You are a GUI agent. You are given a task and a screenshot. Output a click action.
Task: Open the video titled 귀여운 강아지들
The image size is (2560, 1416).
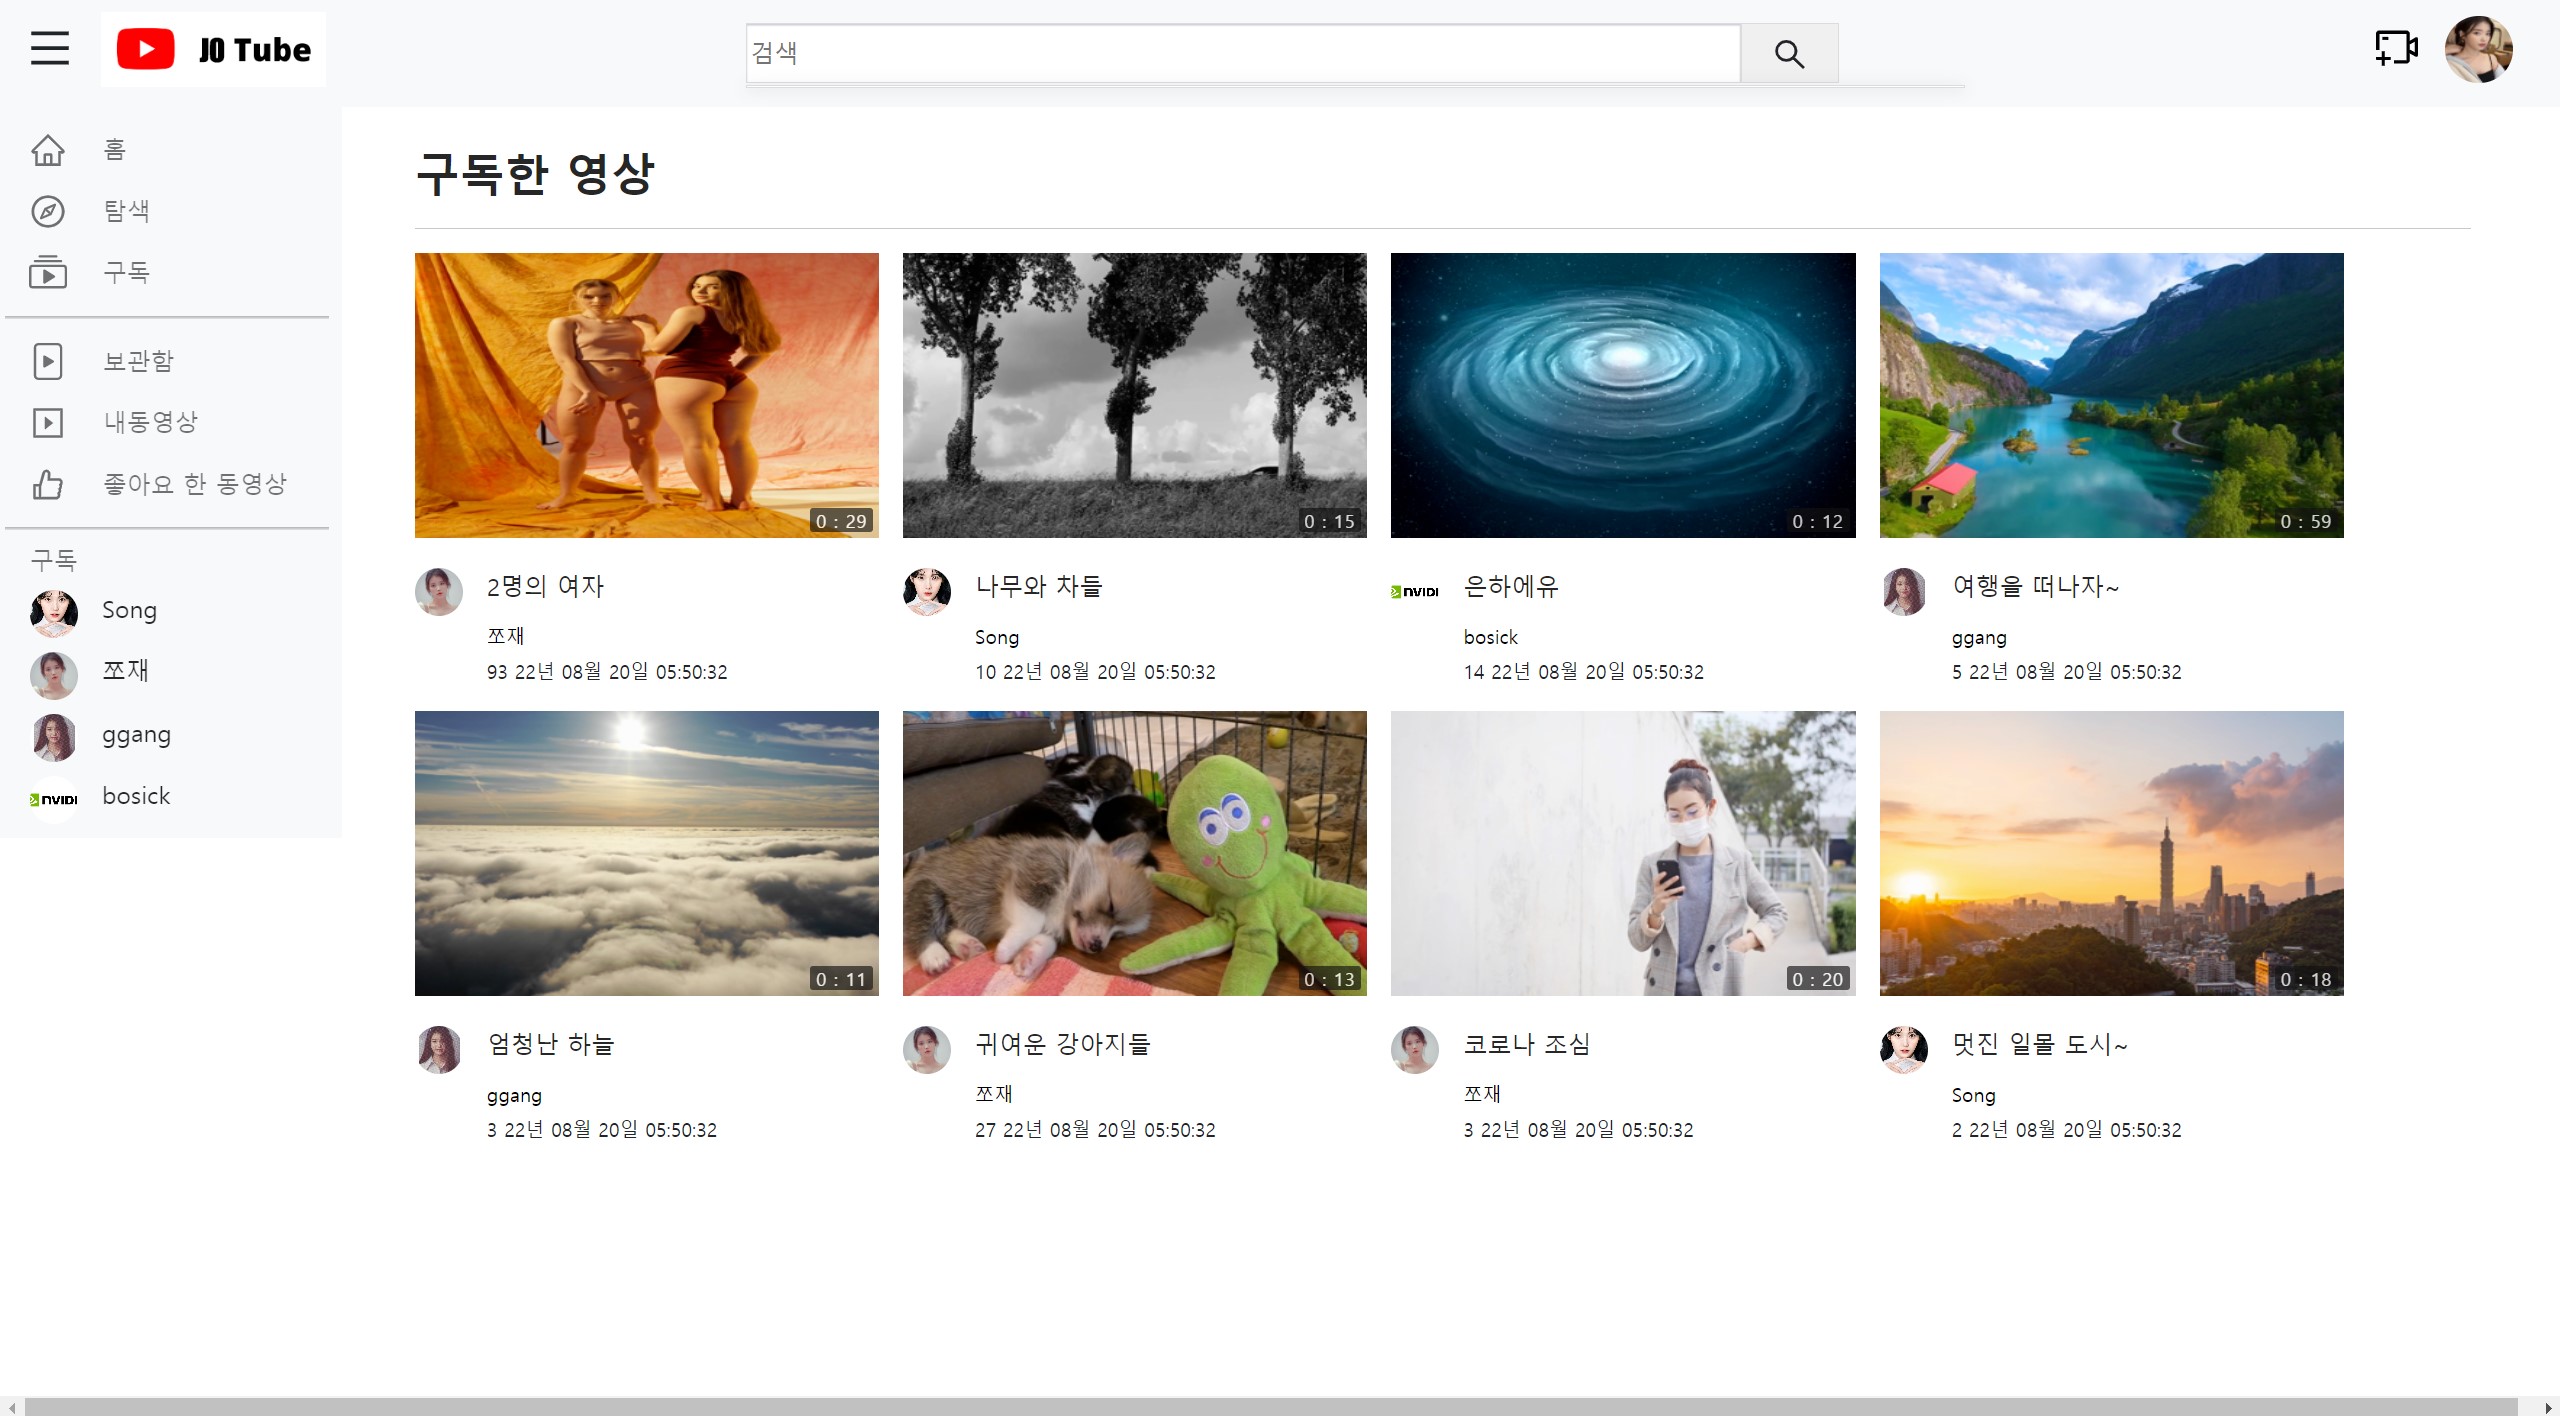tap(1134, 853)
